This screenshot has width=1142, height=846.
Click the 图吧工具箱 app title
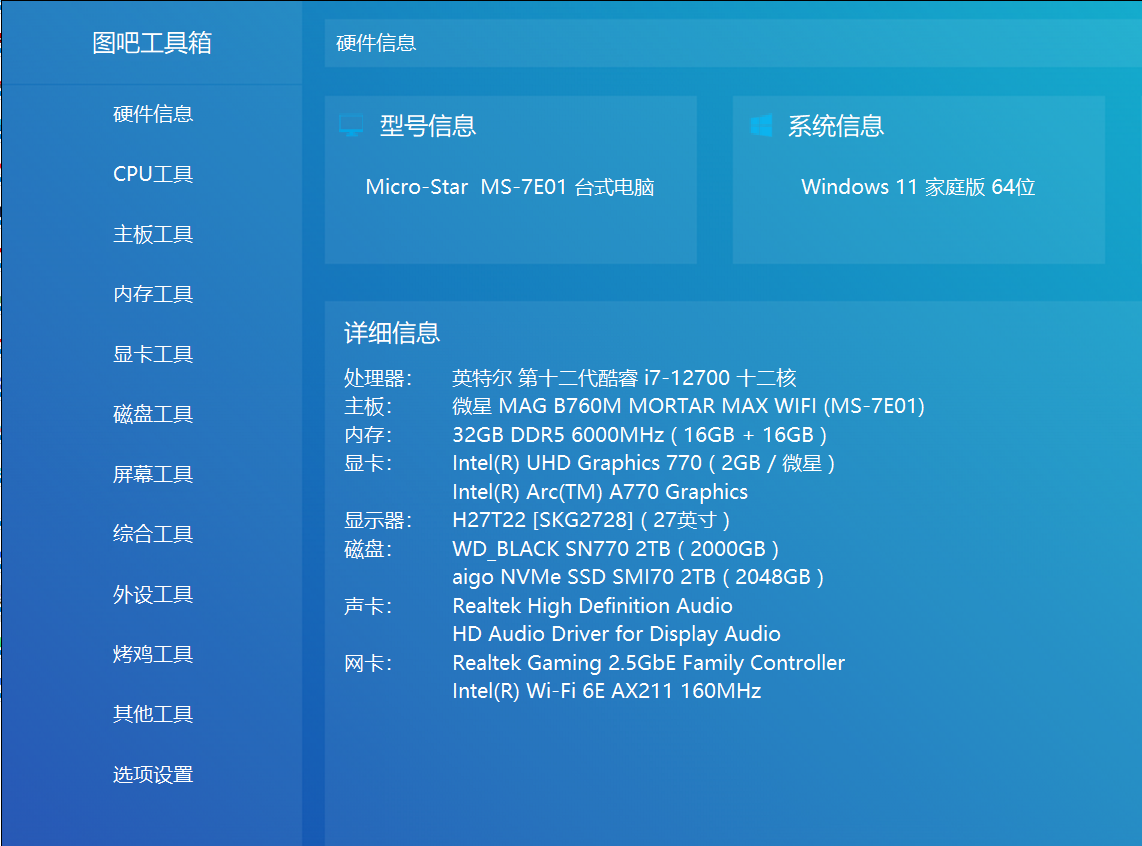click(152, 43)
